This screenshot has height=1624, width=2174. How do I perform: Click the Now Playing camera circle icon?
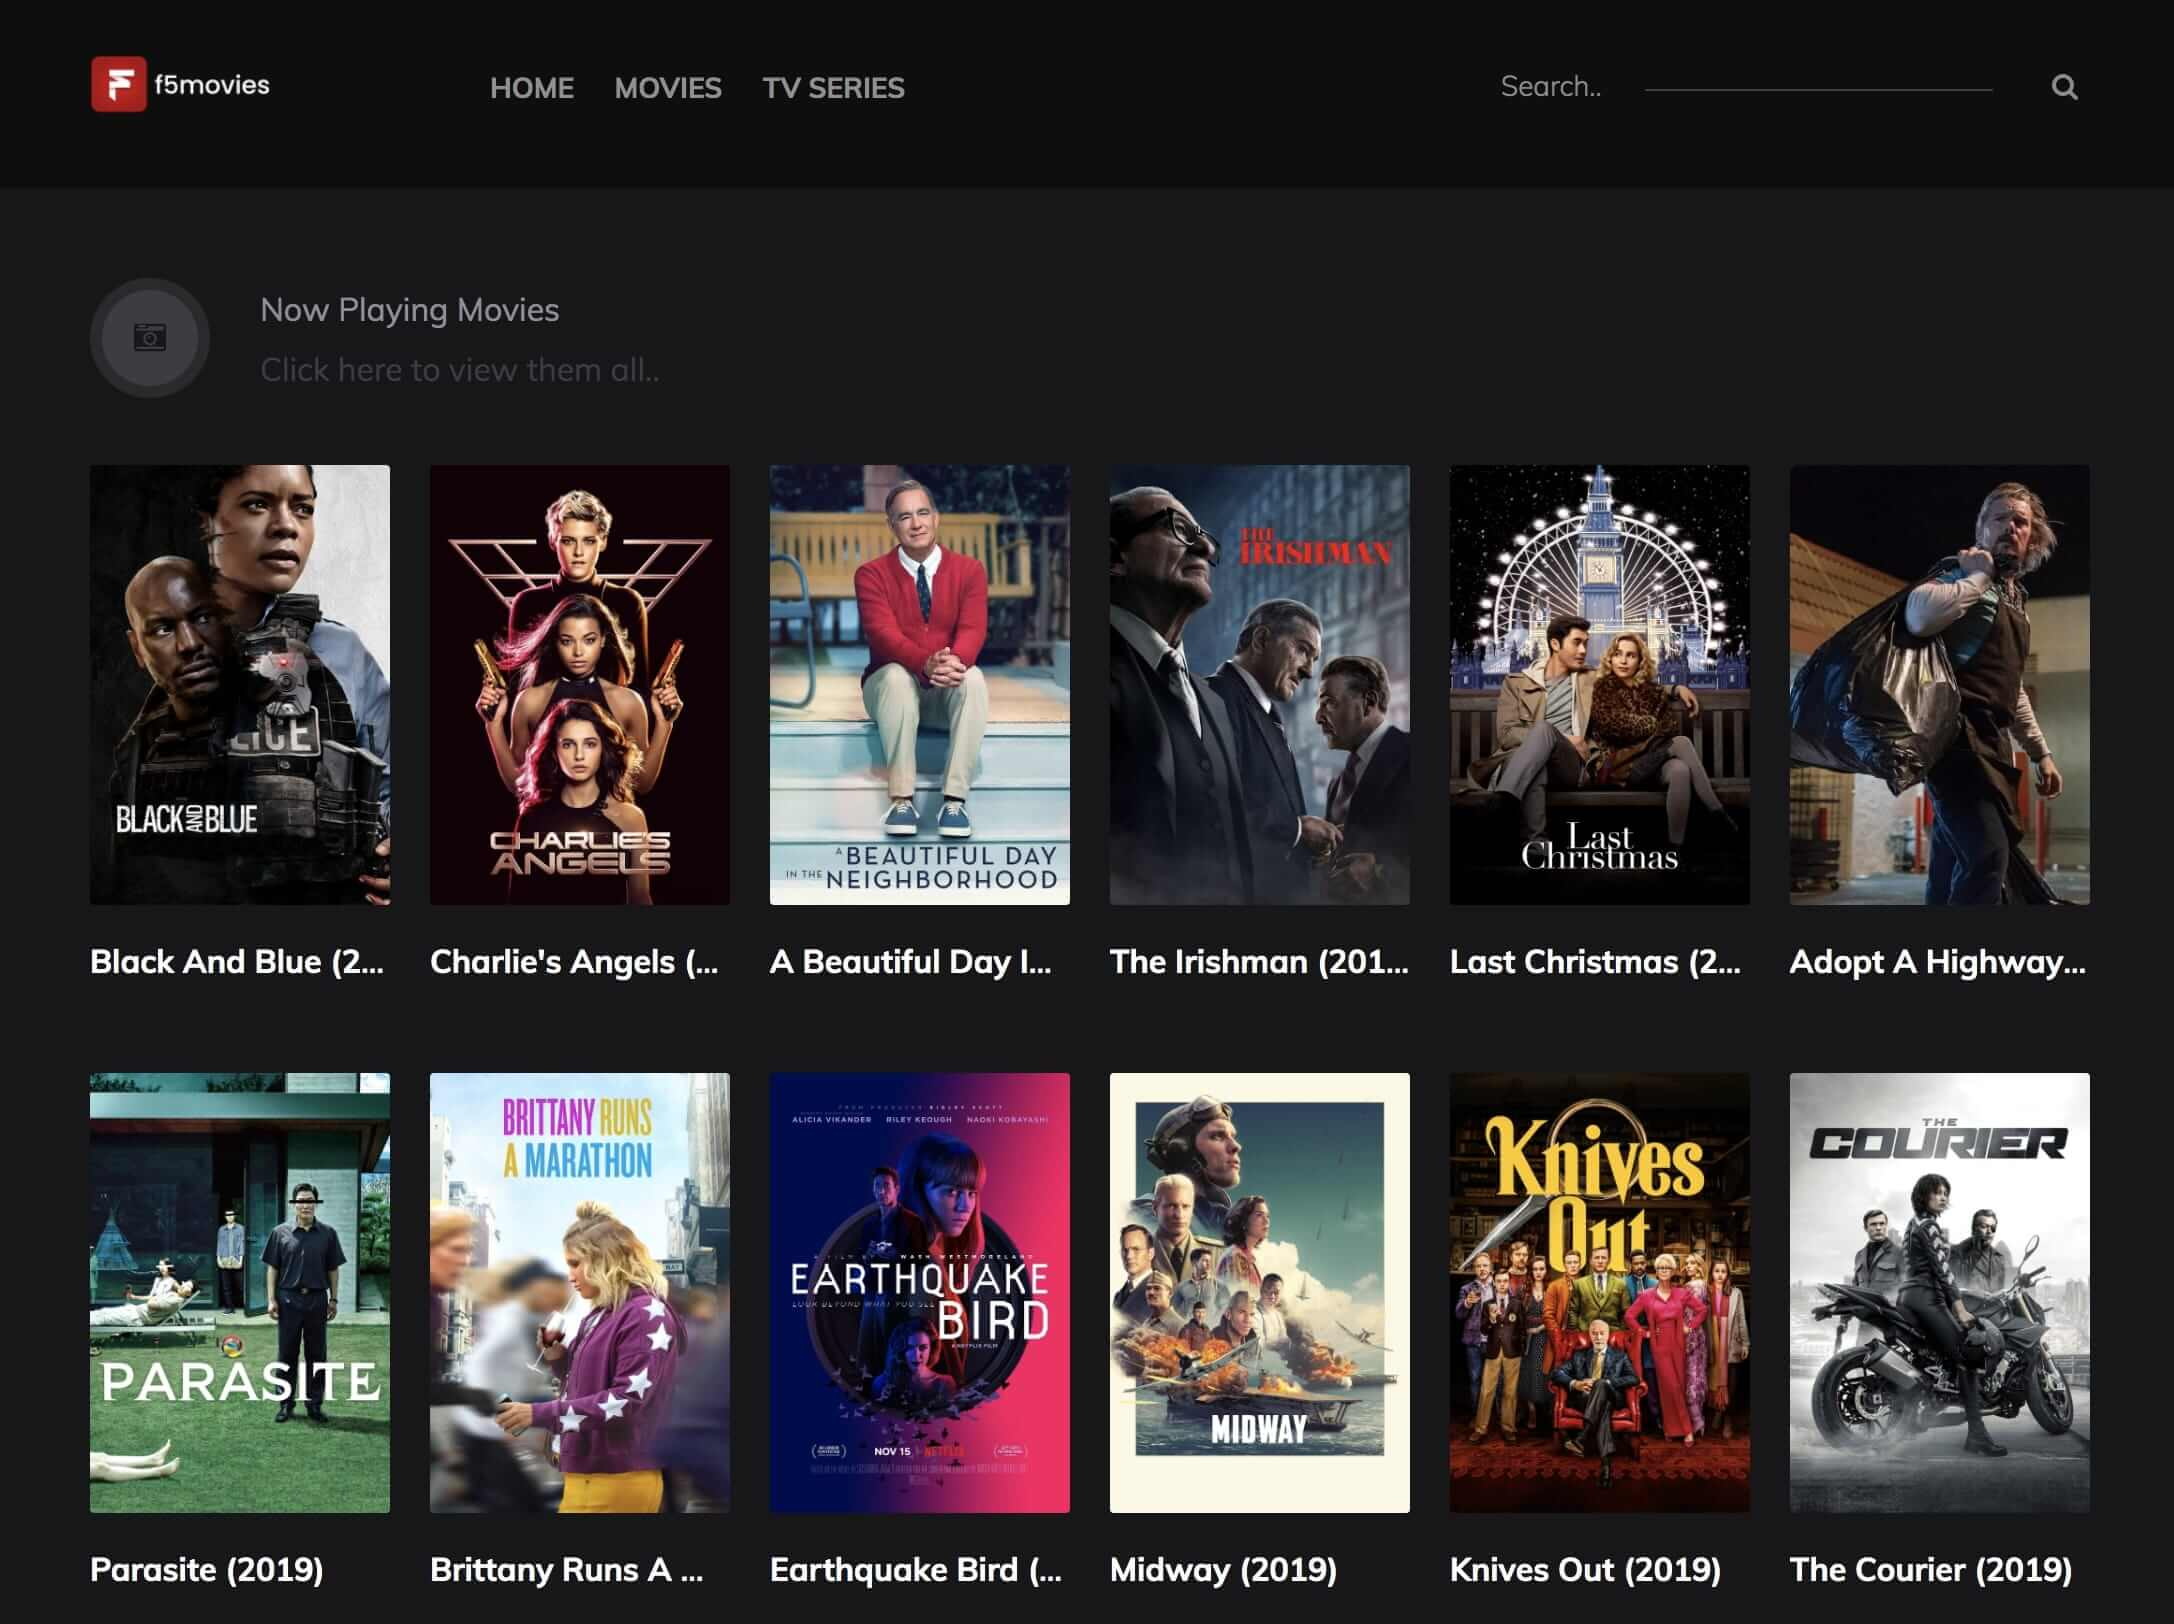[x=150, y=338]
